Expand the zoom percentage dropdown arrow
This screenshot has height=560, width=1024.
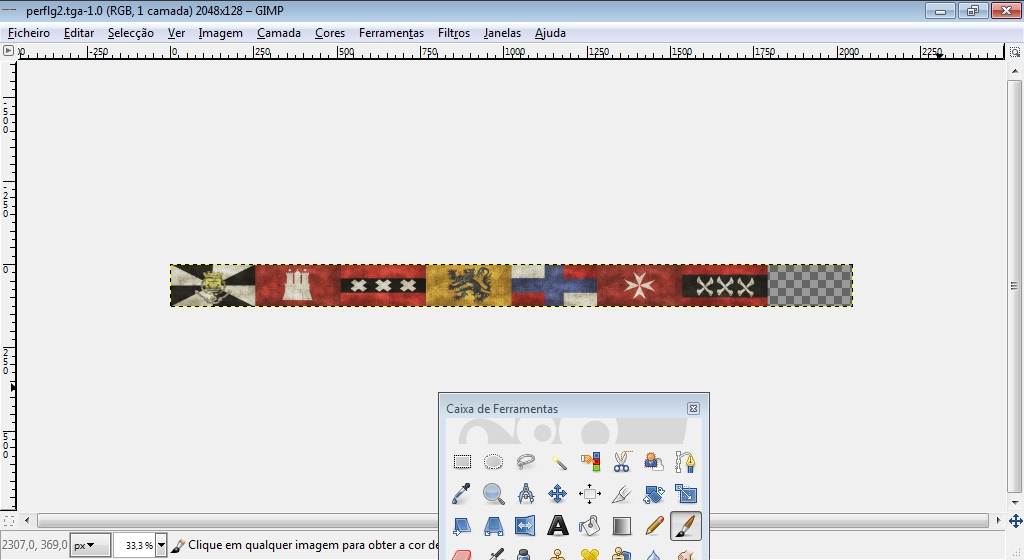tap(161, 545)
